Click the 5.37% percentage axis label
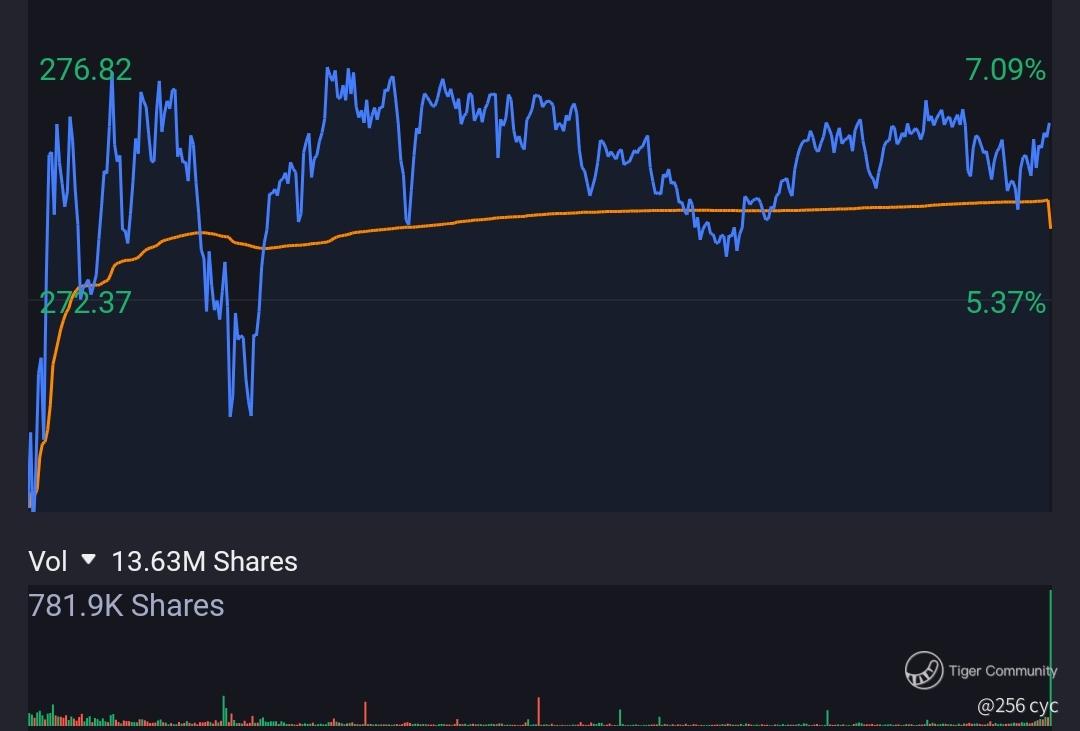The width and height of the screenshot is (1080, 731). tap(1006, 303)
